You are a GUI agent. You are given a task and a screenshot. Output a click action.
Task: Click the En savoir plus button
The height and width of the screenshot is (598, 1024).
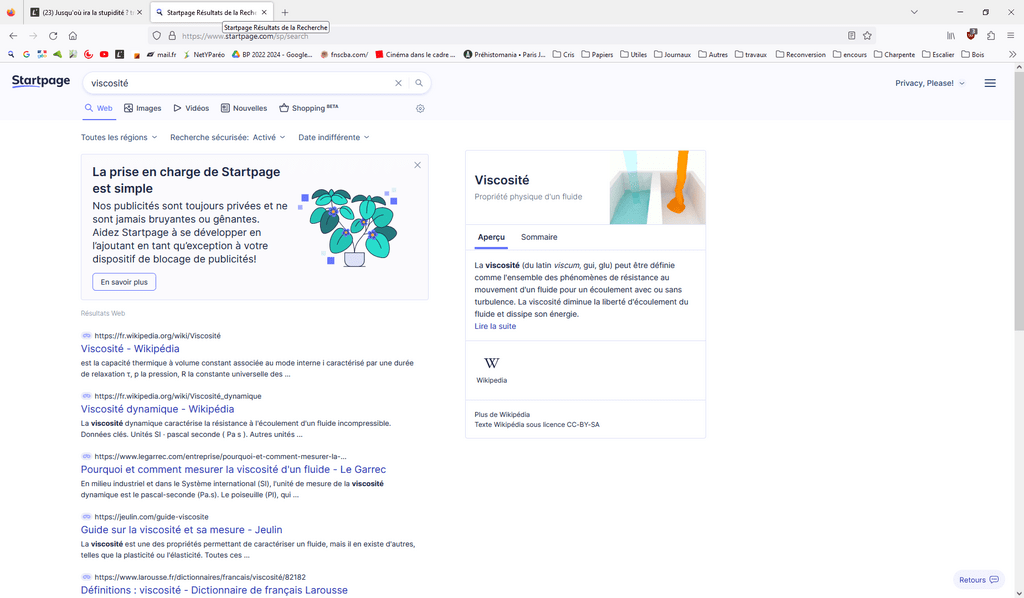pos(124,282)
